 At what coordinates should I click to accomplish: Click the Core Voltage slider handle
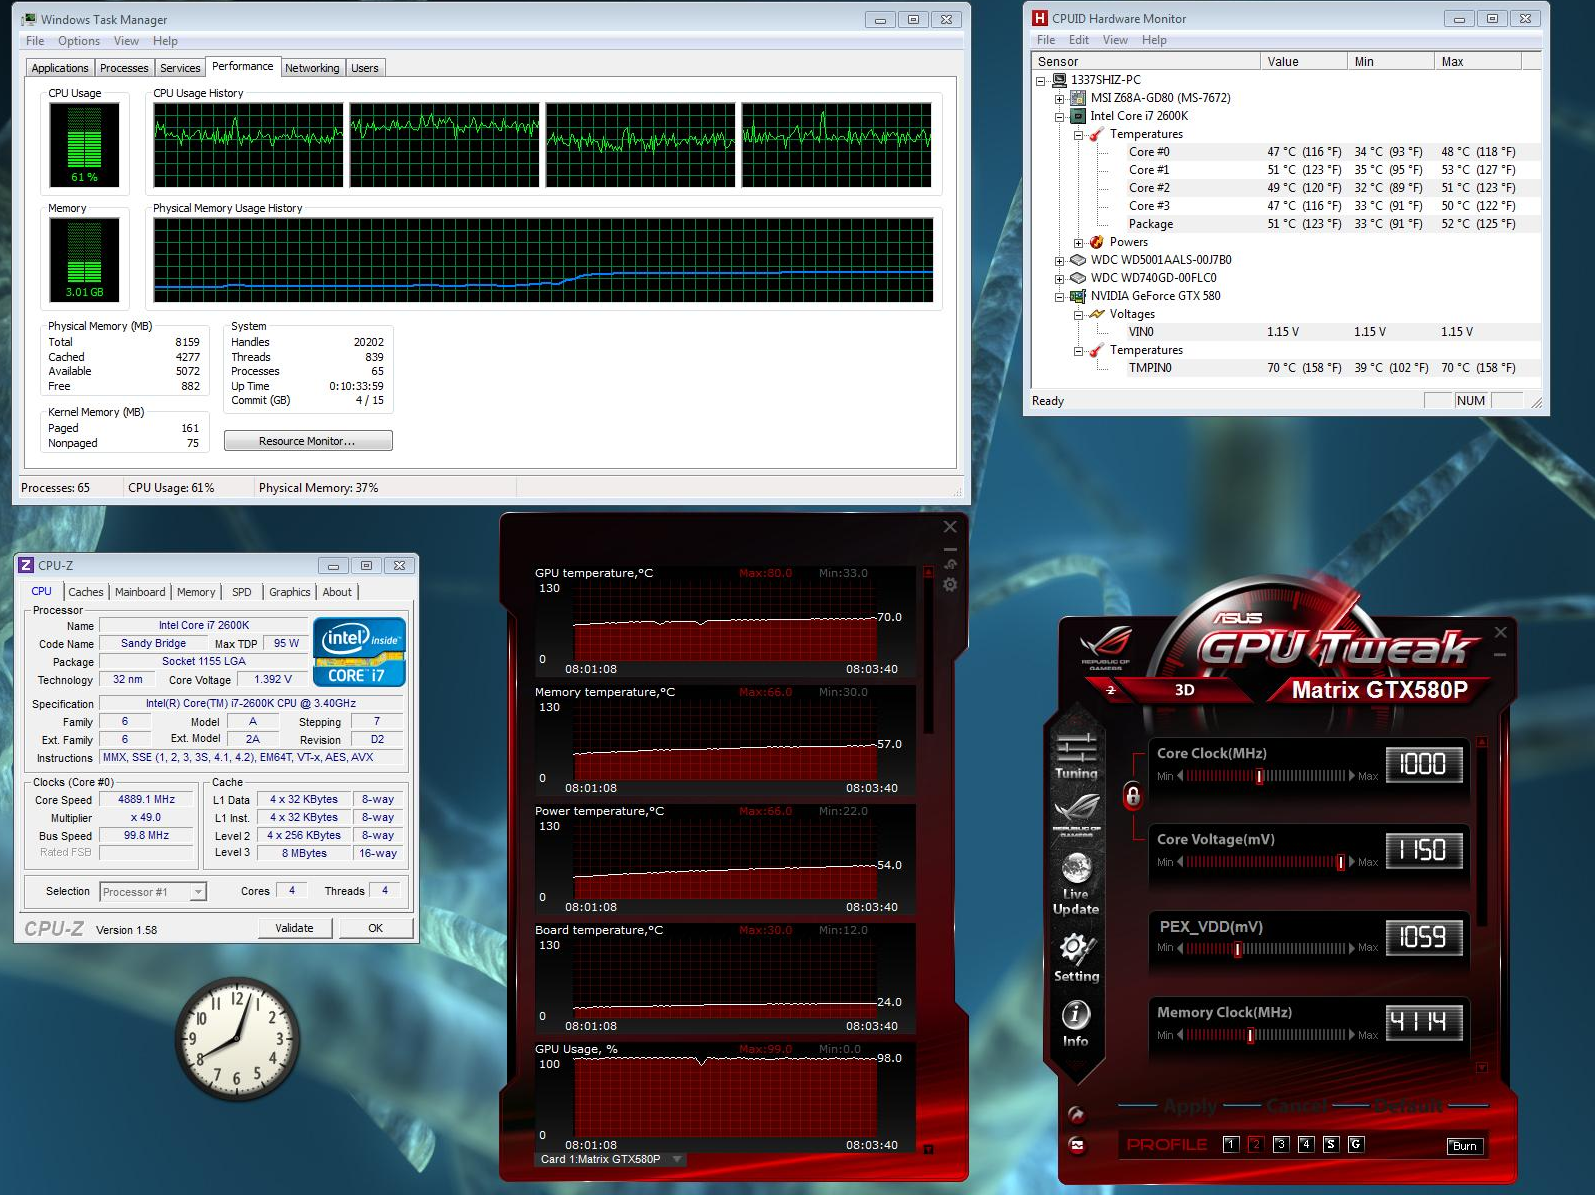(1340, 862)
